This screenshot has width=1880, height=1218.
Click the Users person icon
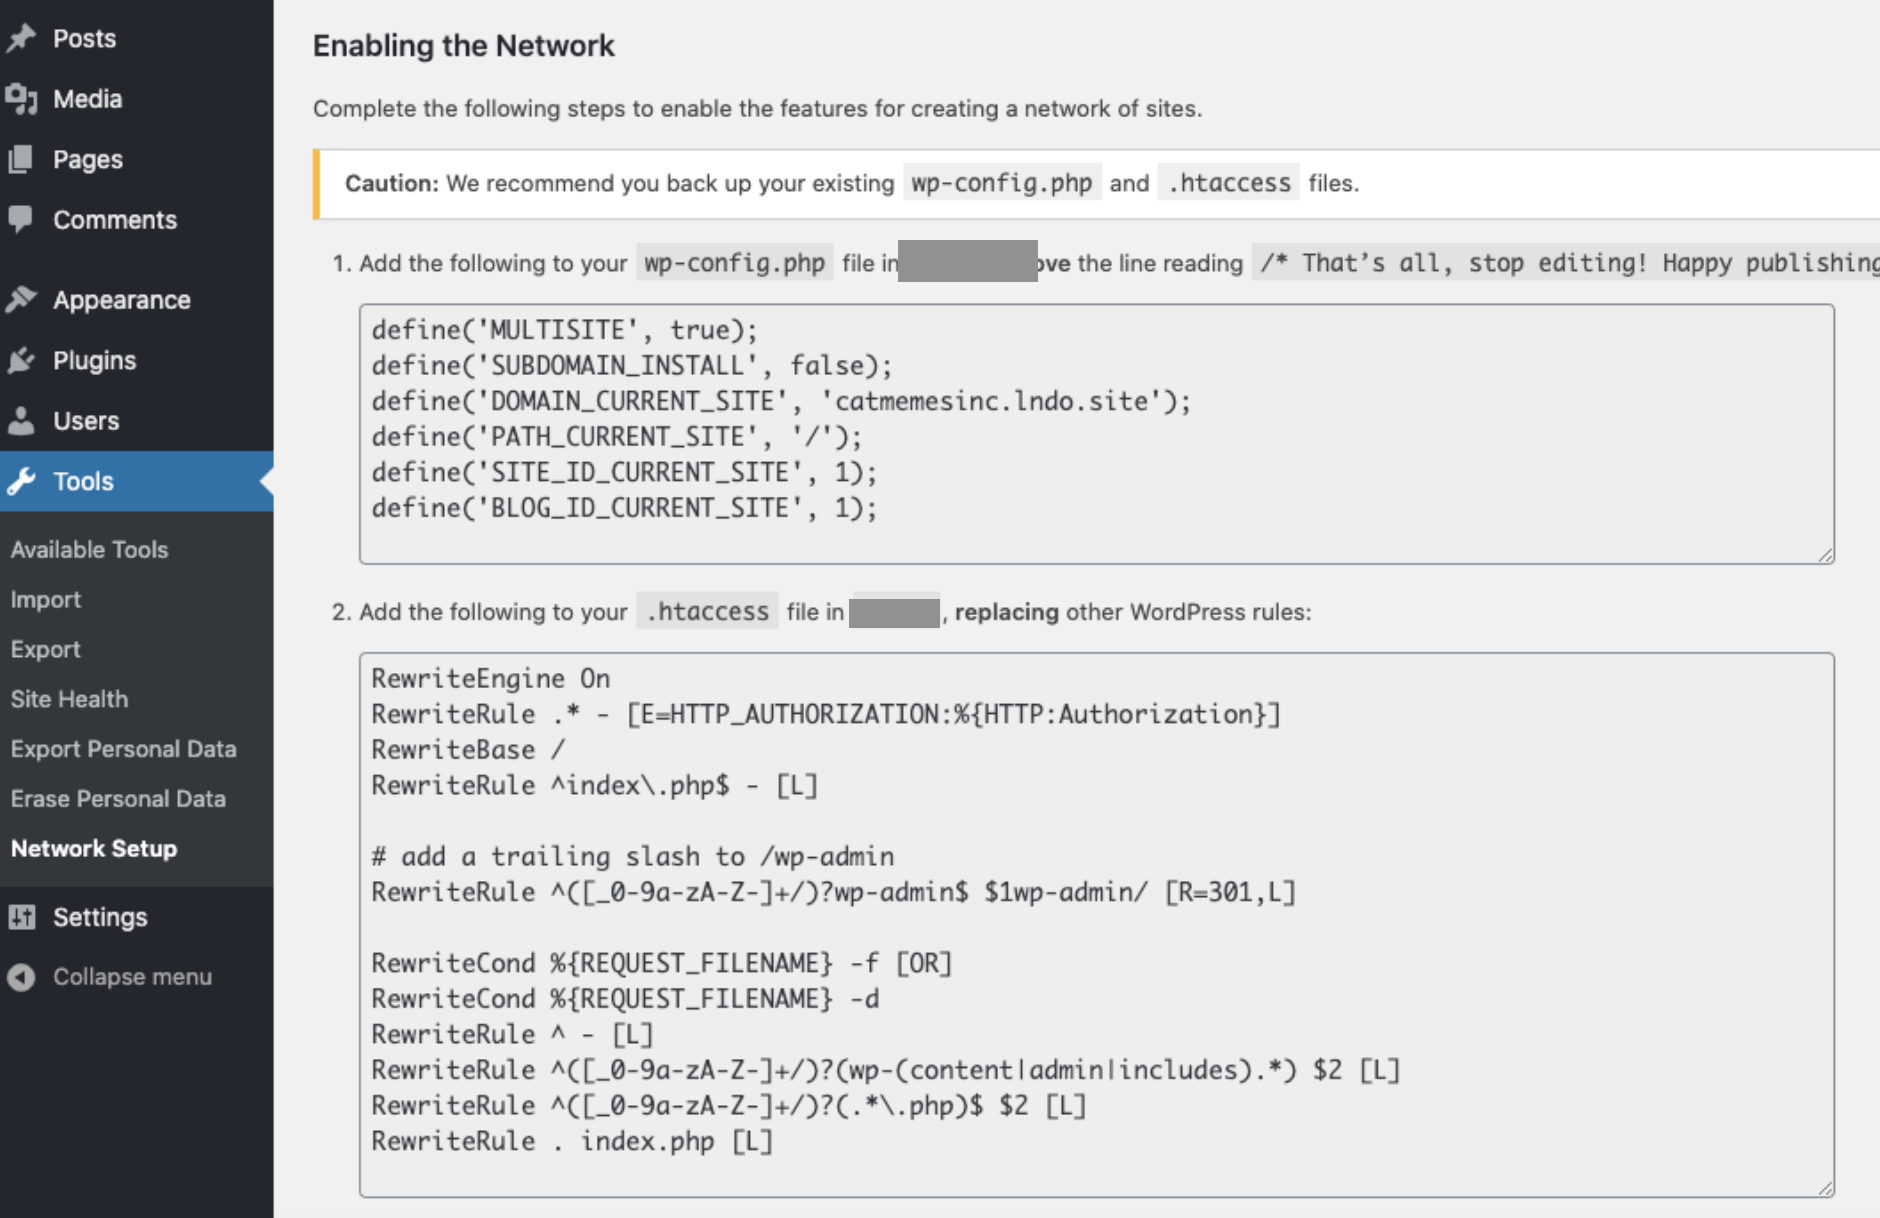tap(22, 420)
